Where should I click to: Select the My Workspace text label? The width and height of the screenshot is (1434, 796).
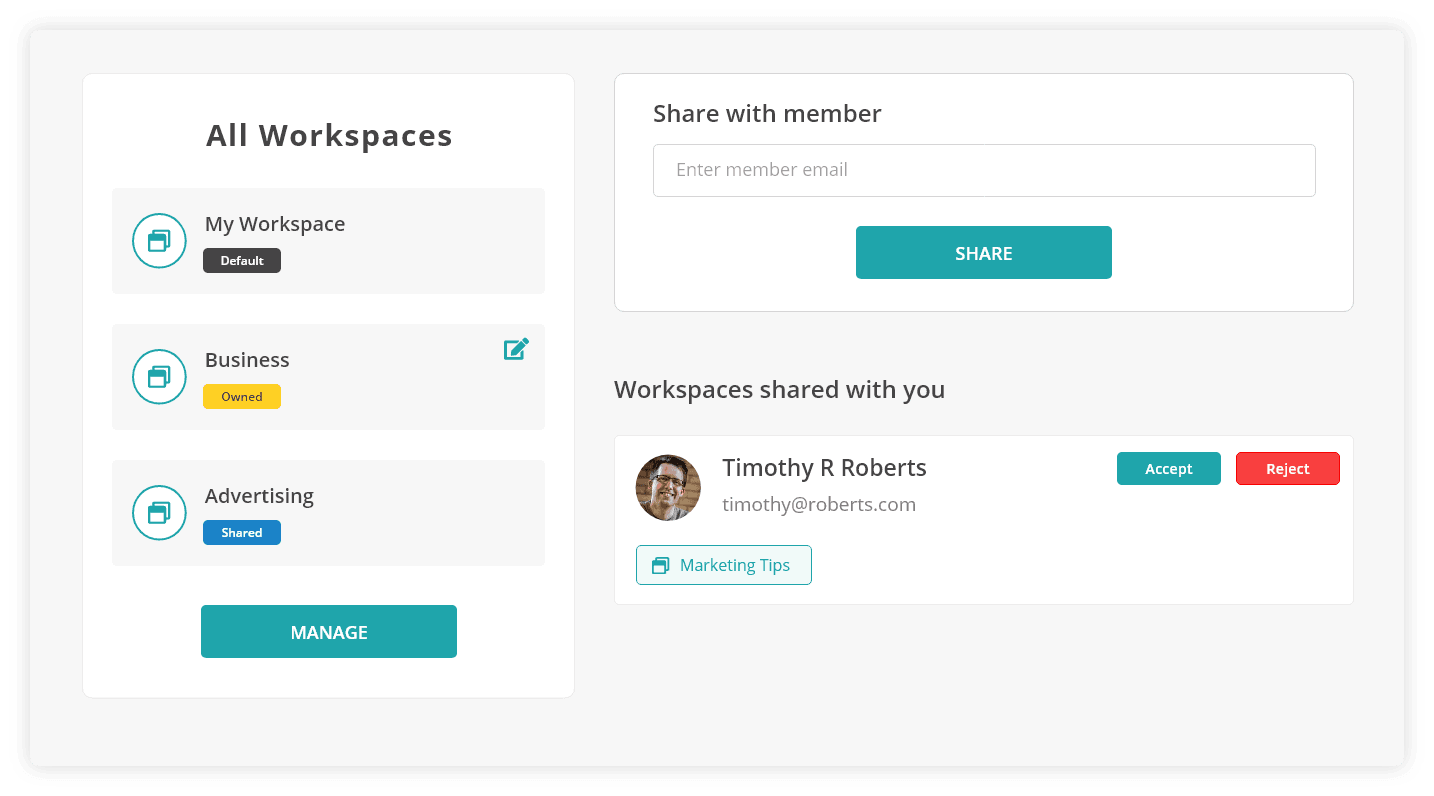pyautogui.click(x=275, y=224)
